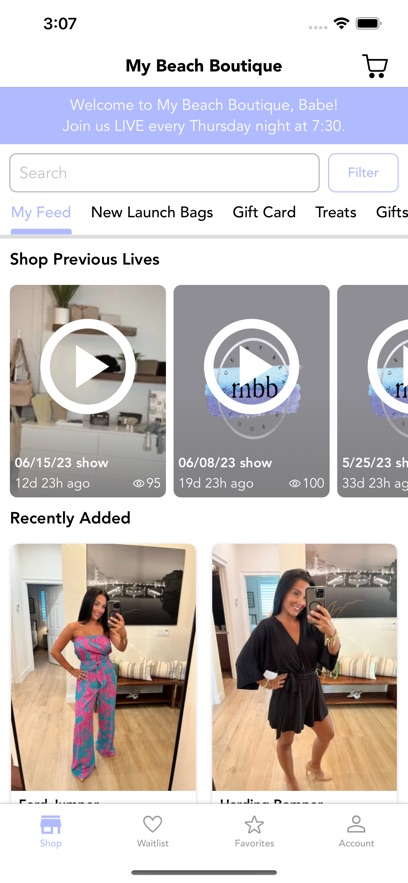Viewport: 408px width, 883px height.
Task: Play the 06/08/23 show video
Action: tap(251, 367)
